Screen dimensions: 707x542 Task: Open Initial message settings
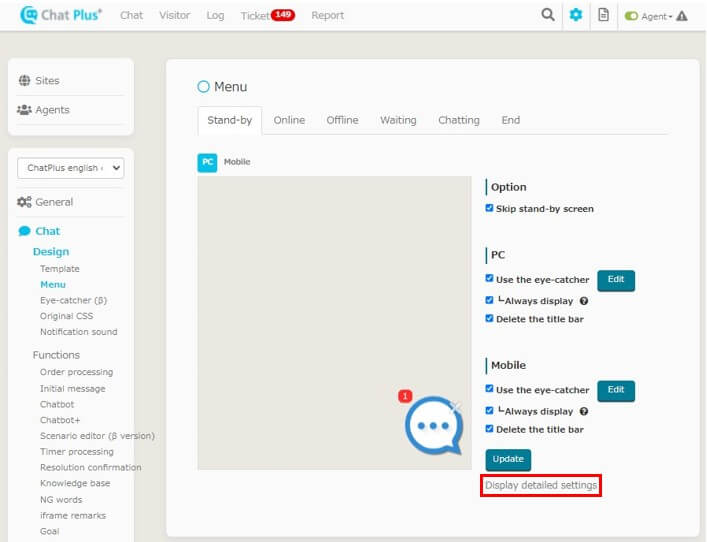[72, 389]
